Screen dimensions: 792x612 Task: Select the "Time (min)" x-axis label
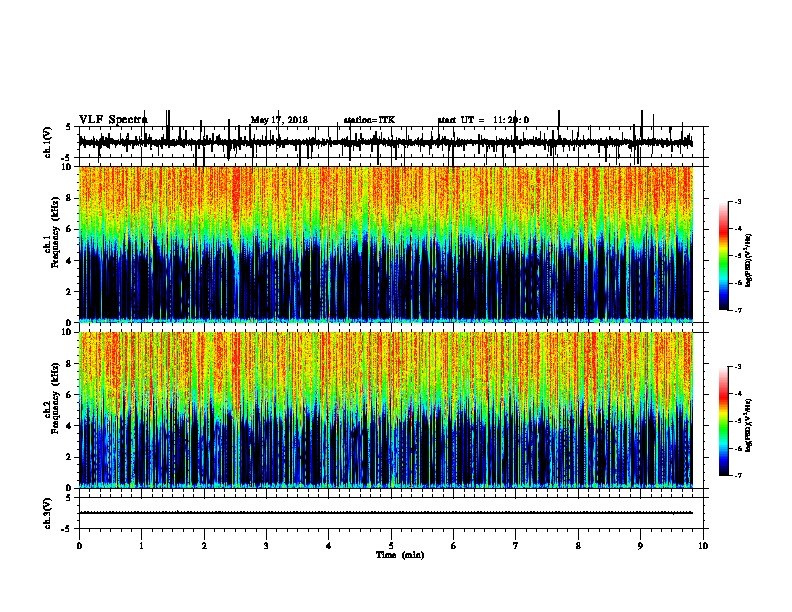(400, 555)
